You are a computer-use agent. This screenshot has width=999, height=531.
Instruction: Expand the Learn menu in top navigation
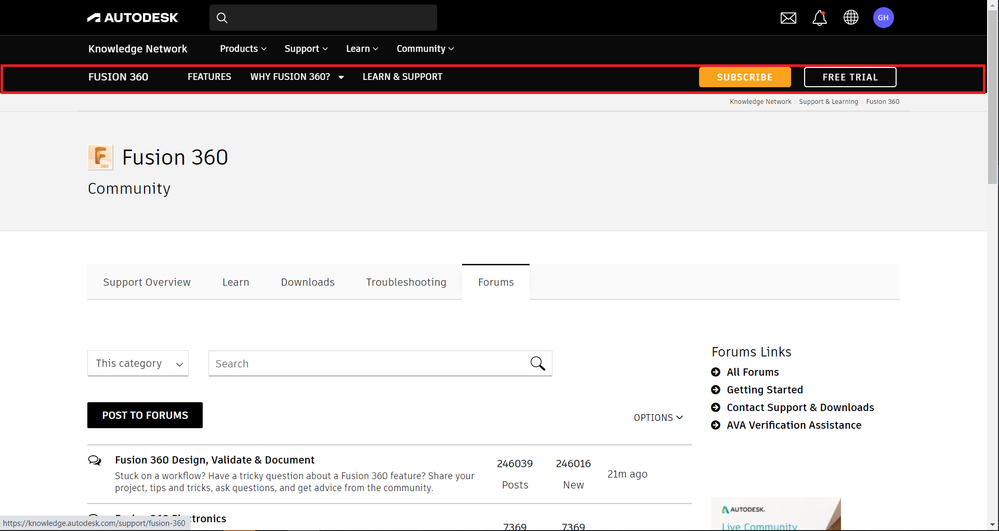pyautogui.click(x=362, y=48)
